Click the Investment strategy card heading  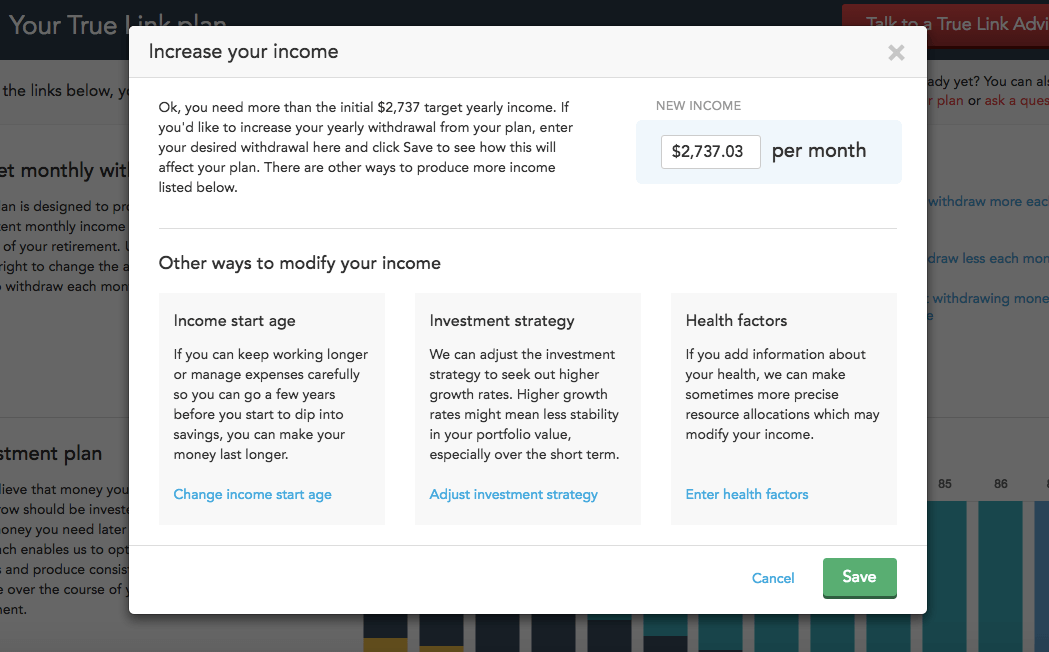point(502,321)
